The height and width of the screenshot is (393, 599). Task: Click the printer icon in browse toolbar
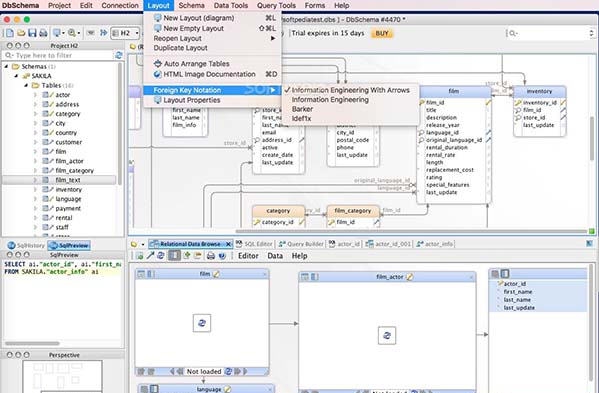(210, 256)
